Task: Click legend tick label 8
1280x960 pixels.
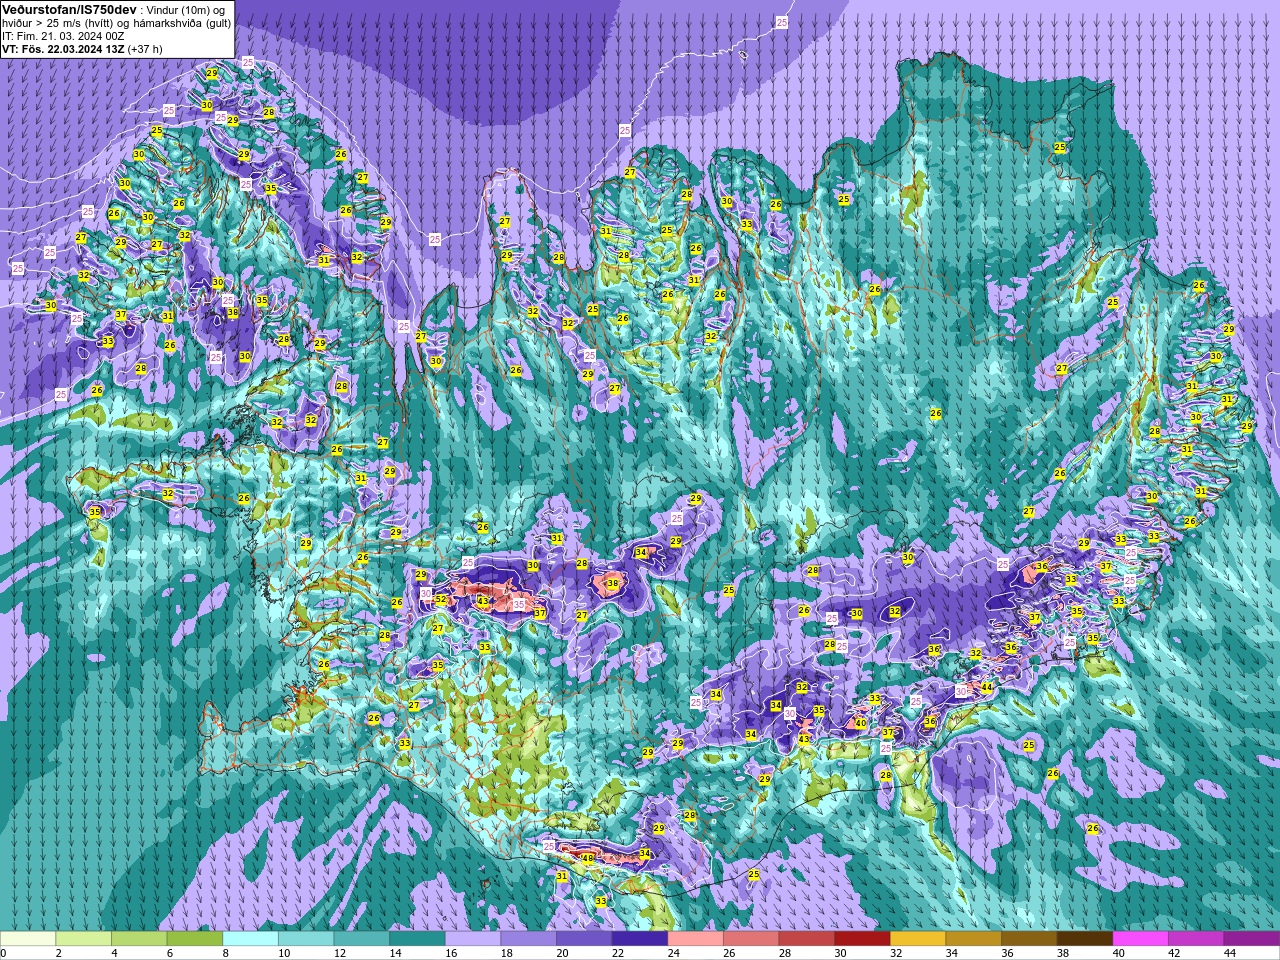Action: 224,953
